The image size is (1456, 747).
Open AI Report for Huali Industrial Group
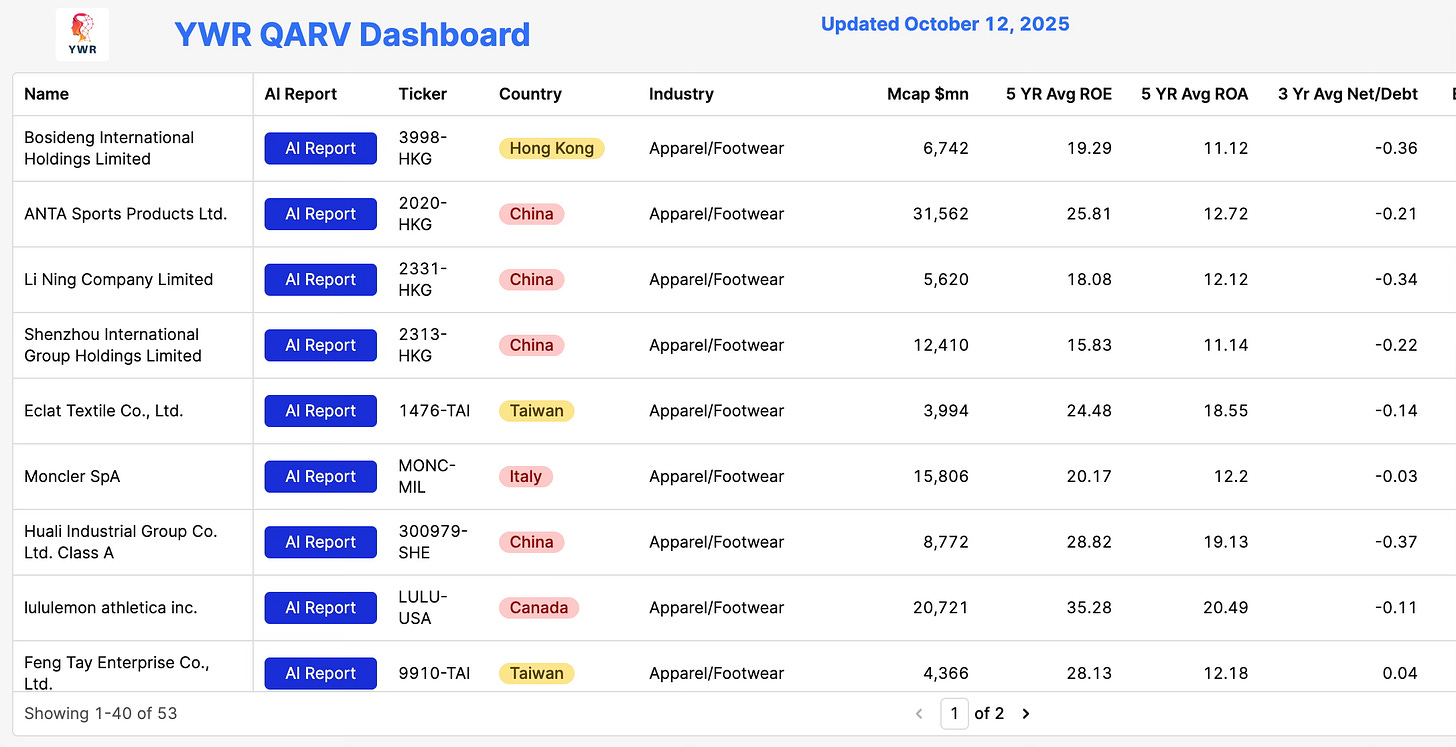coord(320,542)
